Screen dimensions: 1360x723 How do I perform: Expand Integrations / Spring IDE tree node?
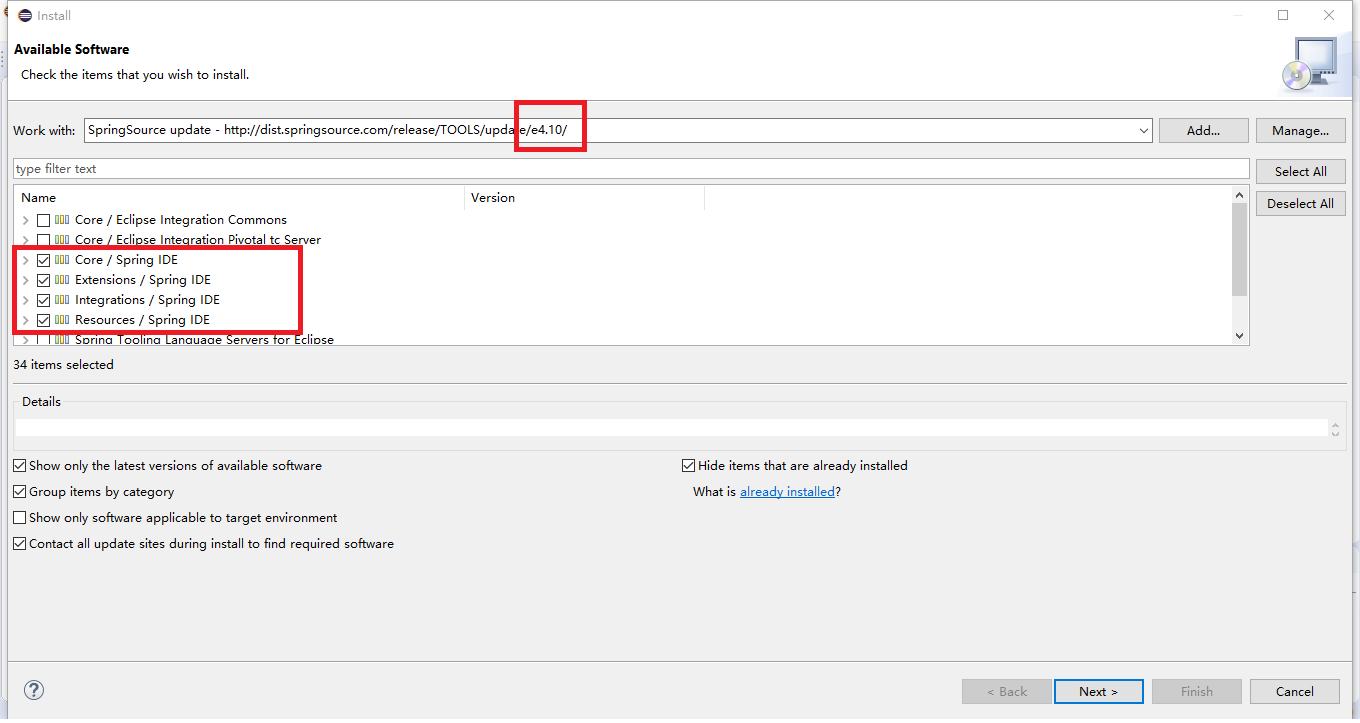[x=25, y=300]
